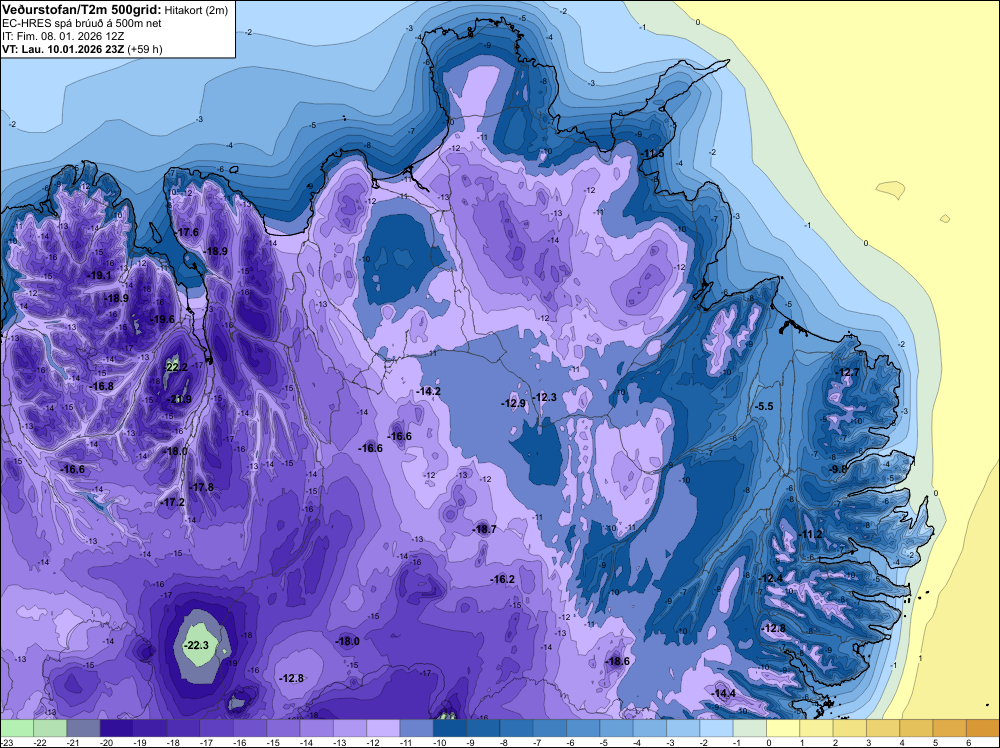Click the -22.2 temperature value label
Screen dimensions: 1000x748
177,367
